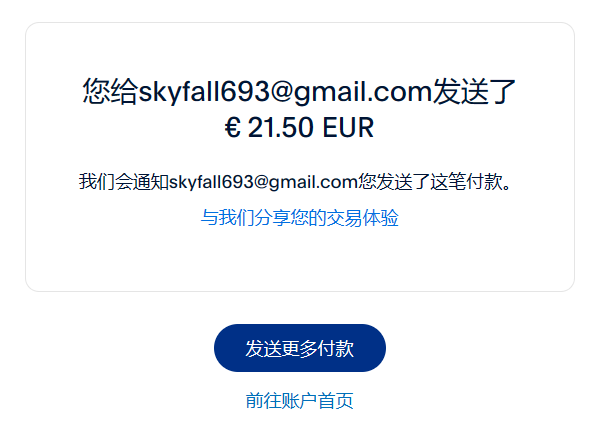Click 付款 on the dark blue button
Image resolution: width=609 pixels, height=436 pixels.
[336, 348]
